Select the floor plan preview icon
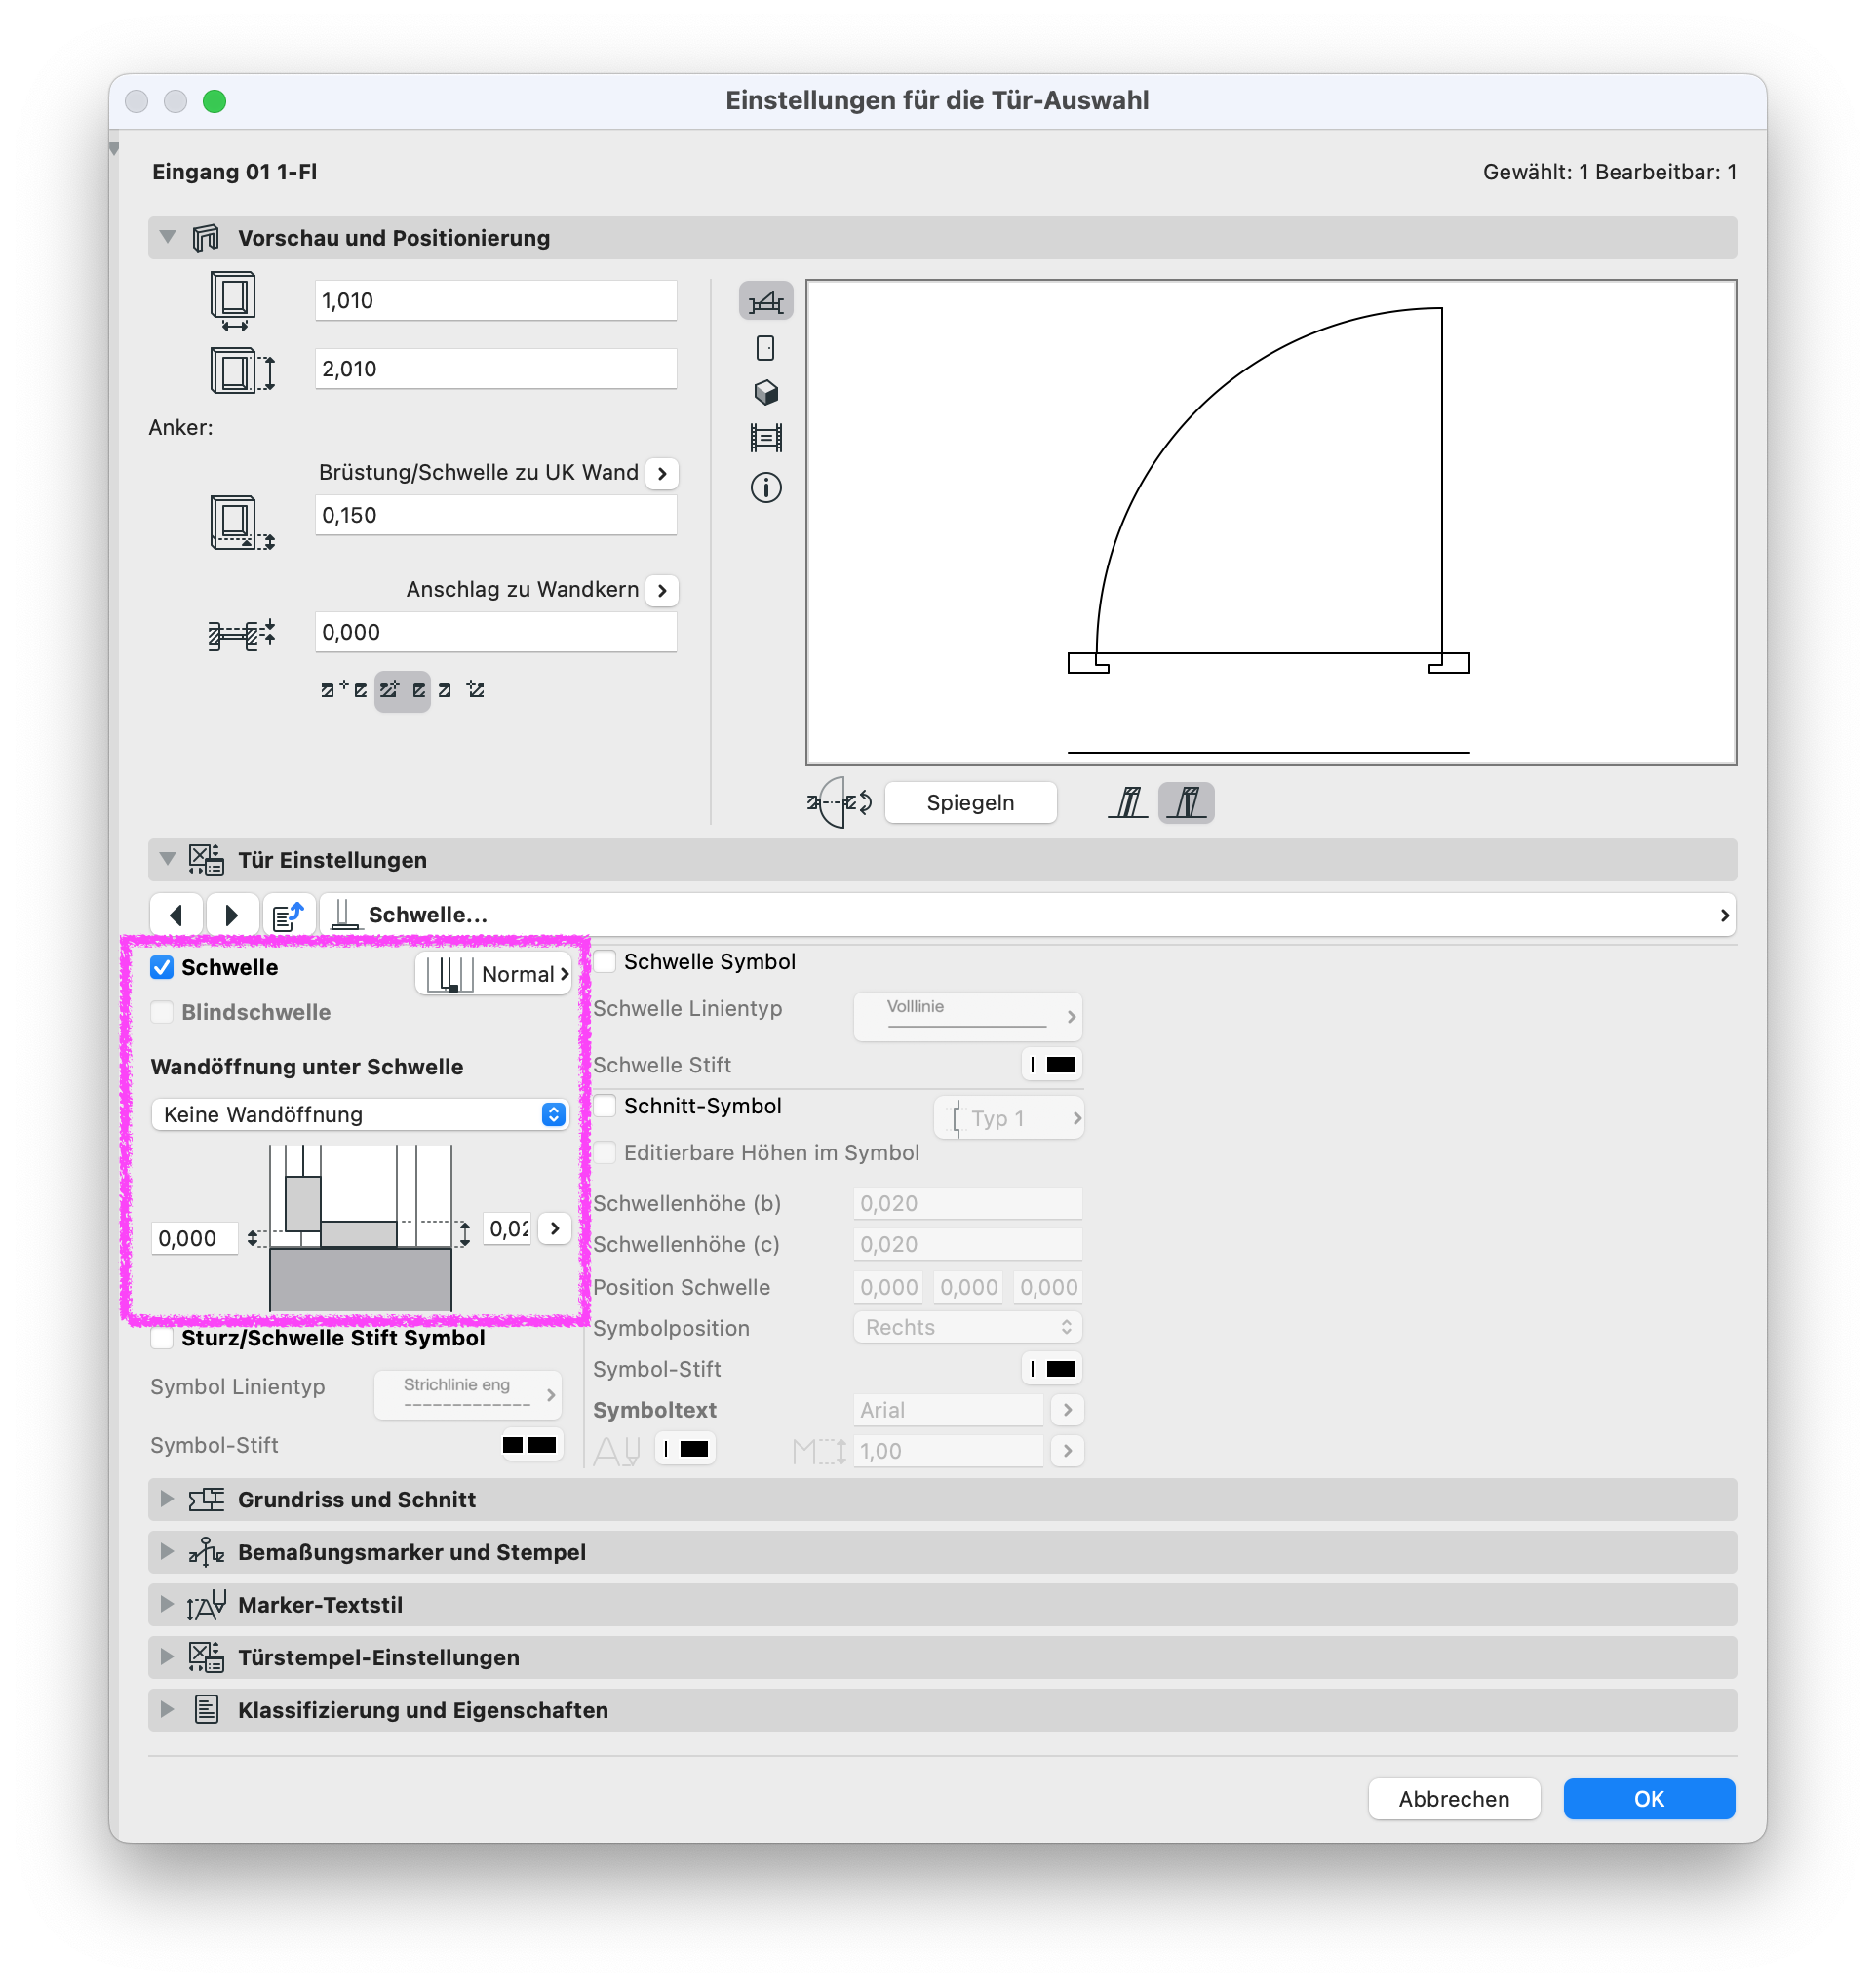1876x1987 pixels. pos(766,301)
